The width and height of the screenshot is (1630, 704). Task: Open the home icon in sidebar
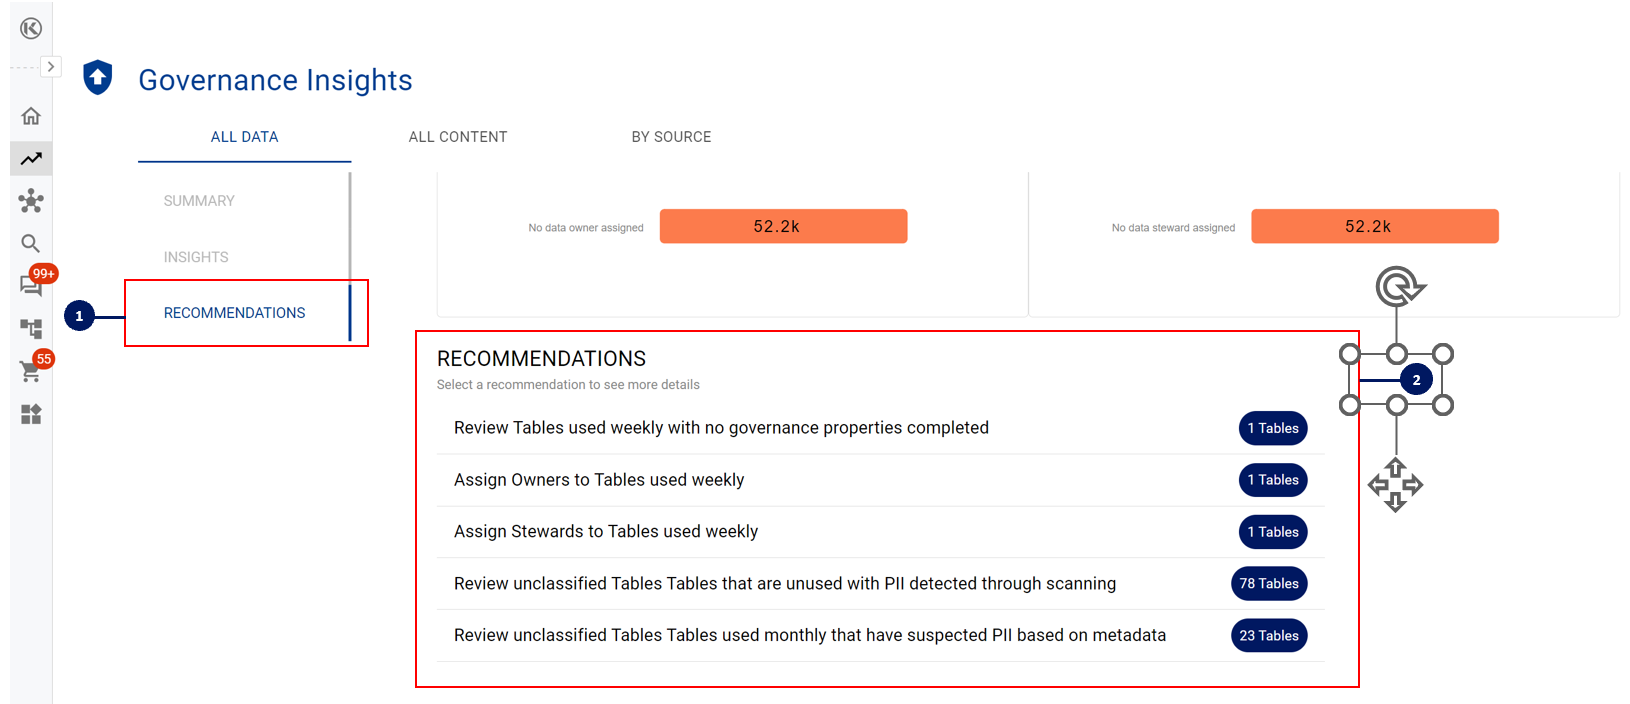click(x=31, y=116)
